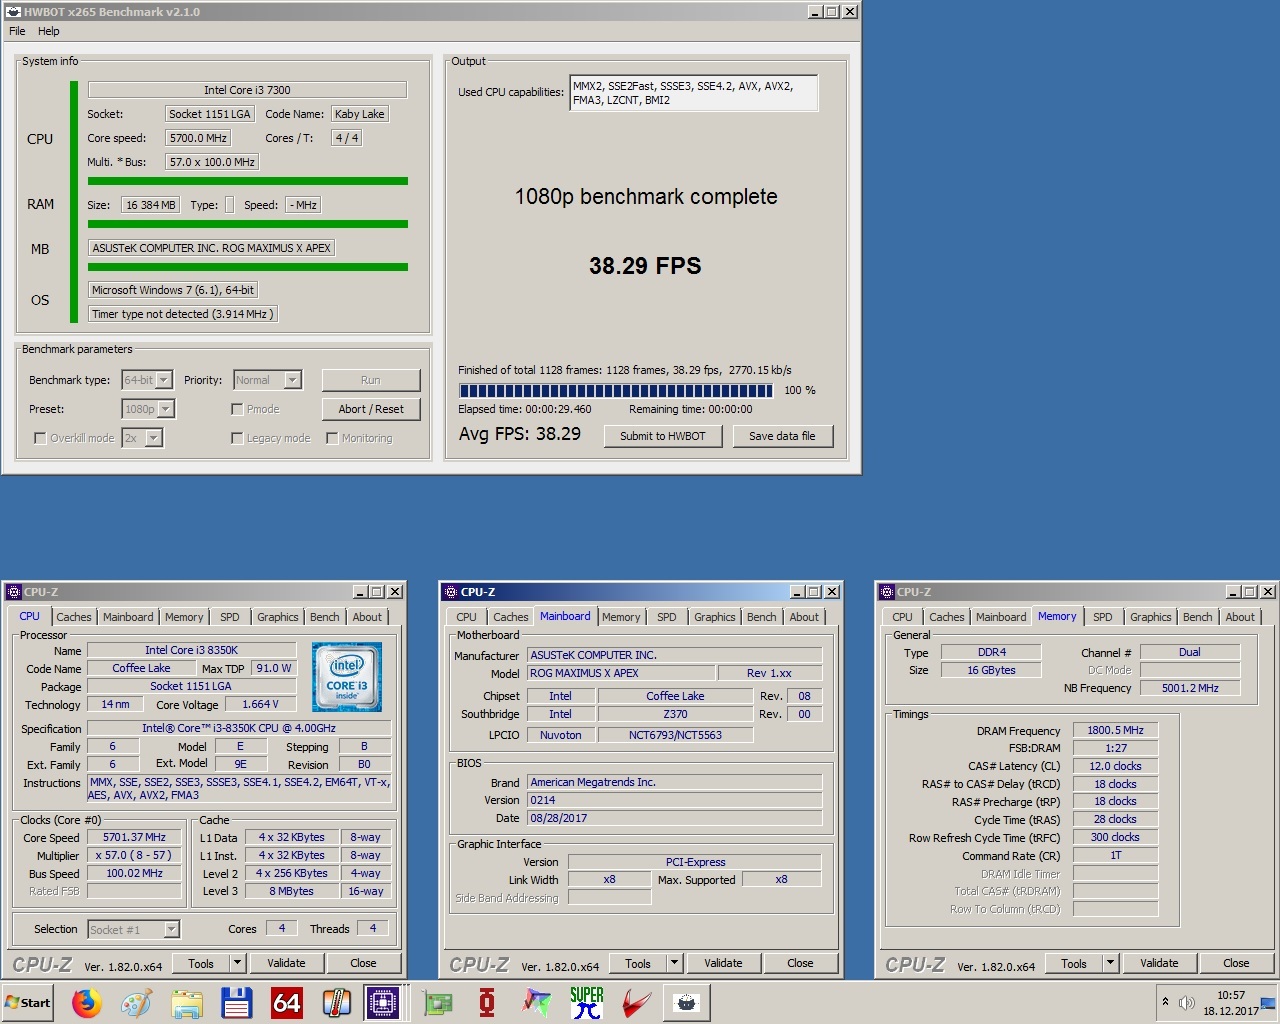
Task: Switch to Mainboard tab in left CPU-Z window
Action: [128, 617]
